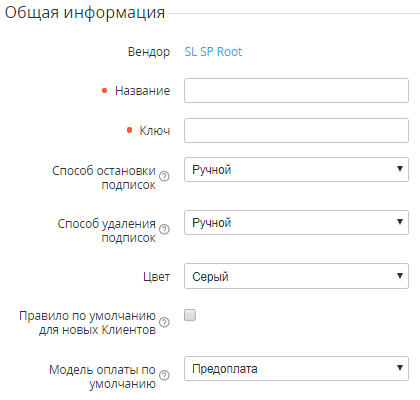Image resolution: width=420 pixels, height=400 pixels.
Task: Show help for Модель оплаты по умолчанию
Action: point(164,376)
